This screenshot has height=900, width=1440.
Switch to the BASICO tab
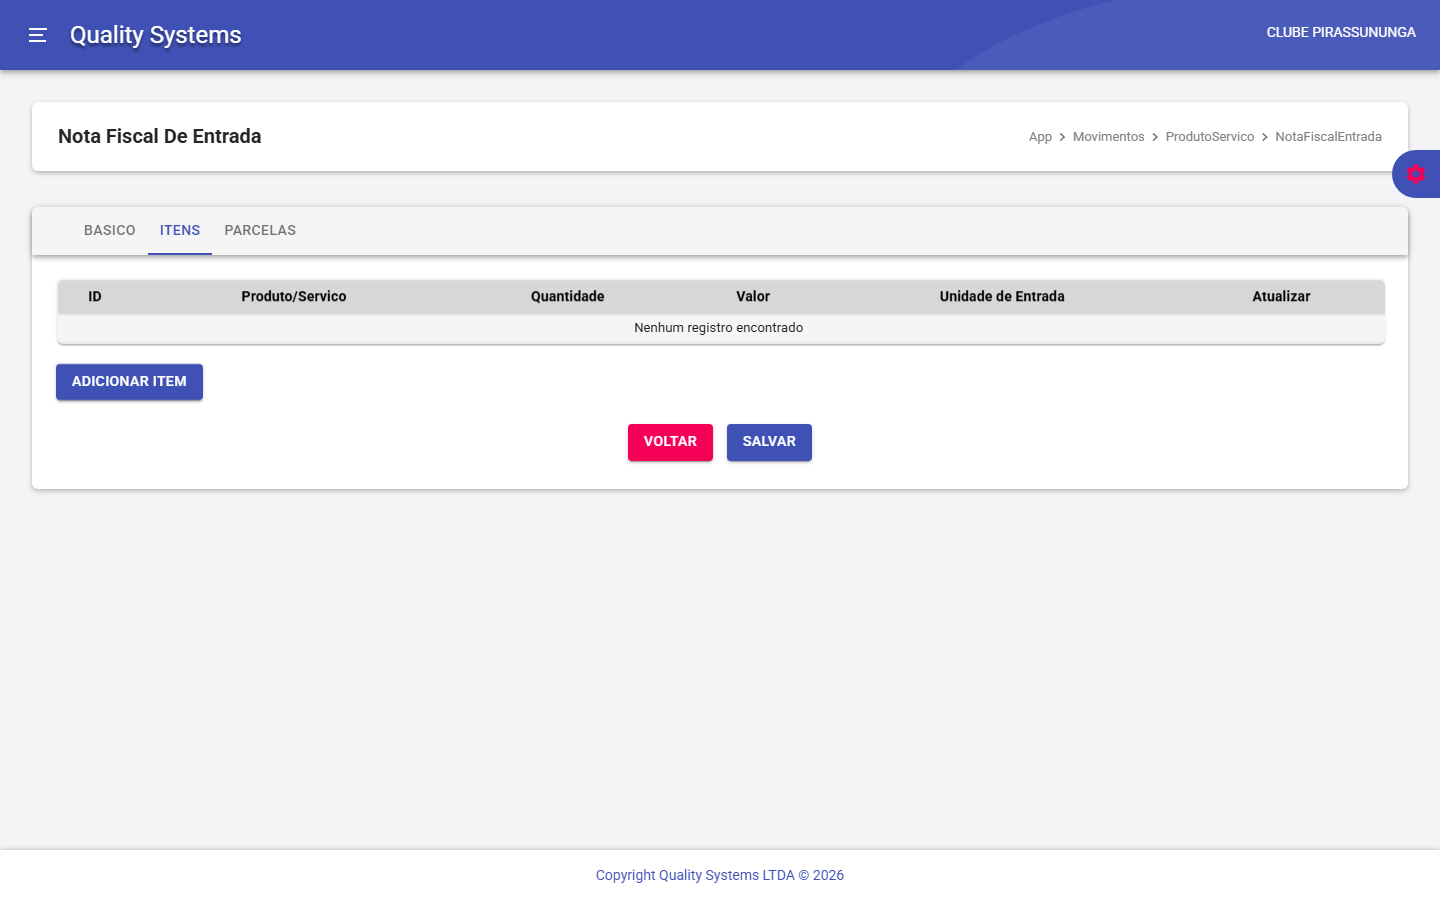109,230
